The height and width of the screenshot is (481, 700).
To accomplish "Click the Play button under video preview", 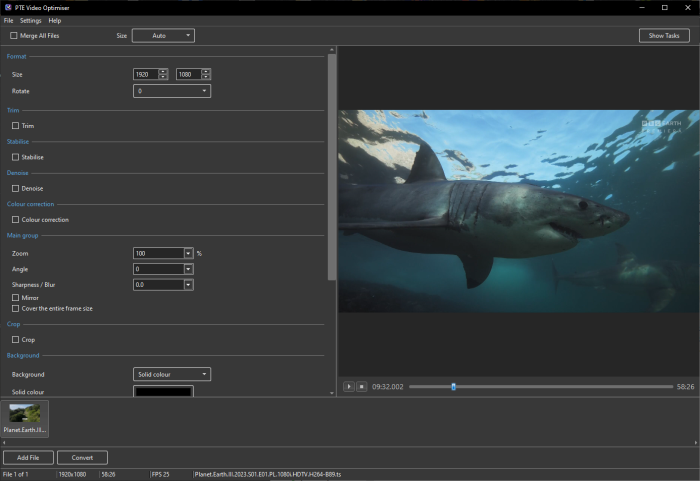I will [x=348, y=386].
